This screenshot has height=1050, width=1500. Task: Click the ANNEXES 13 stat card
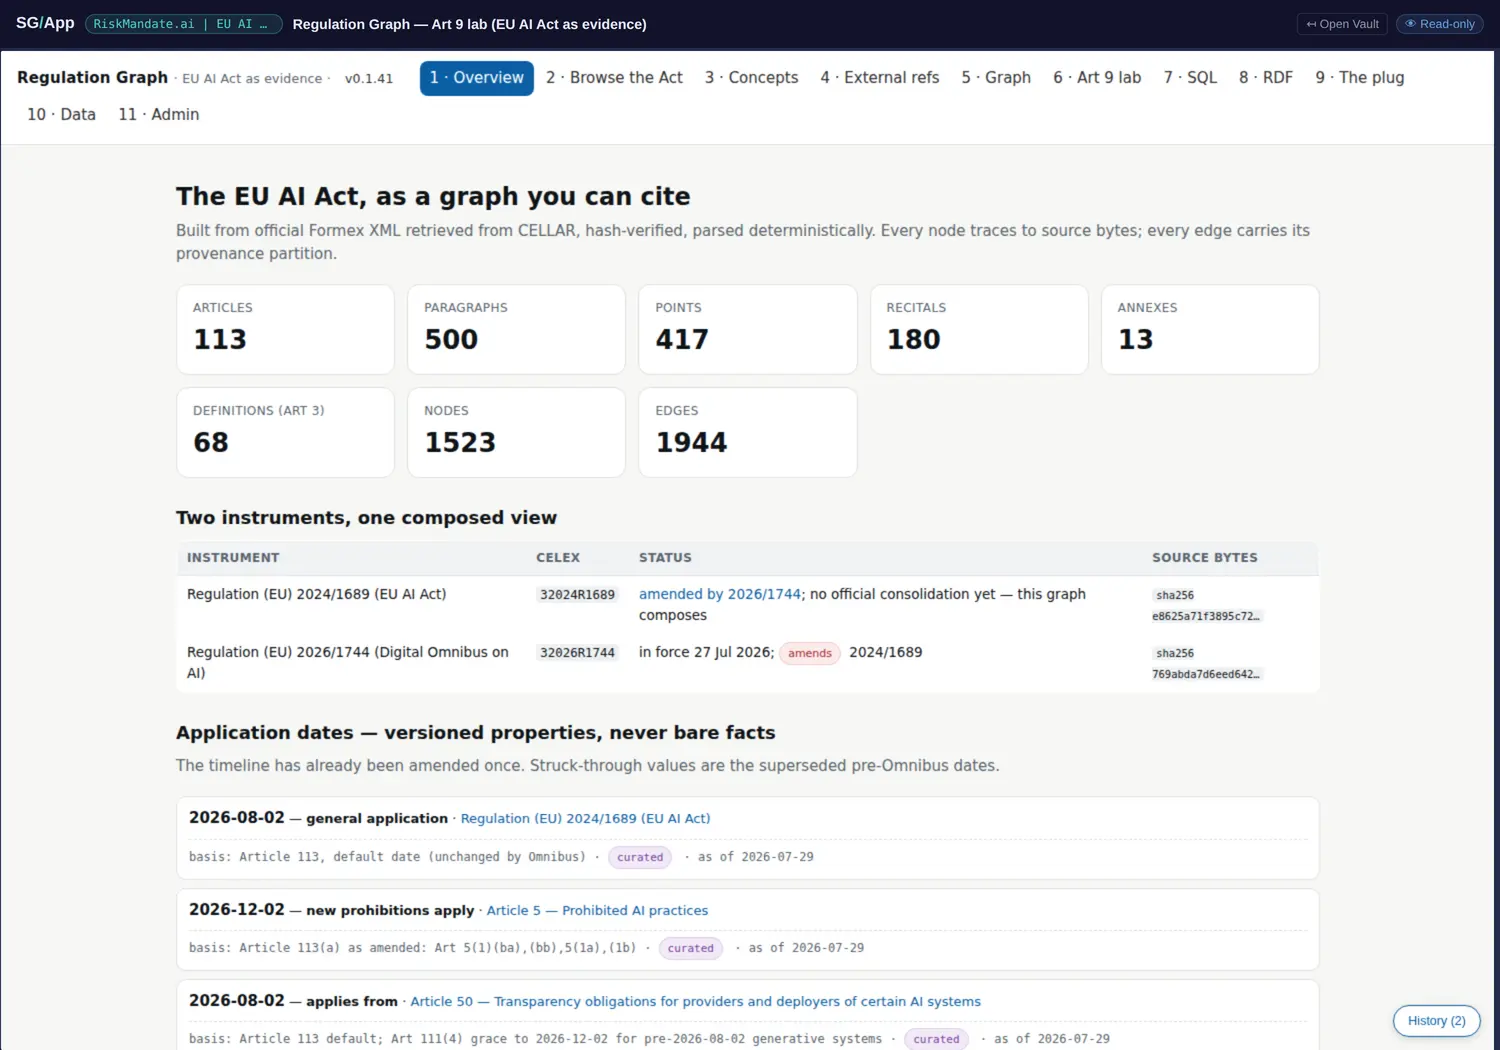(1210, 330)
